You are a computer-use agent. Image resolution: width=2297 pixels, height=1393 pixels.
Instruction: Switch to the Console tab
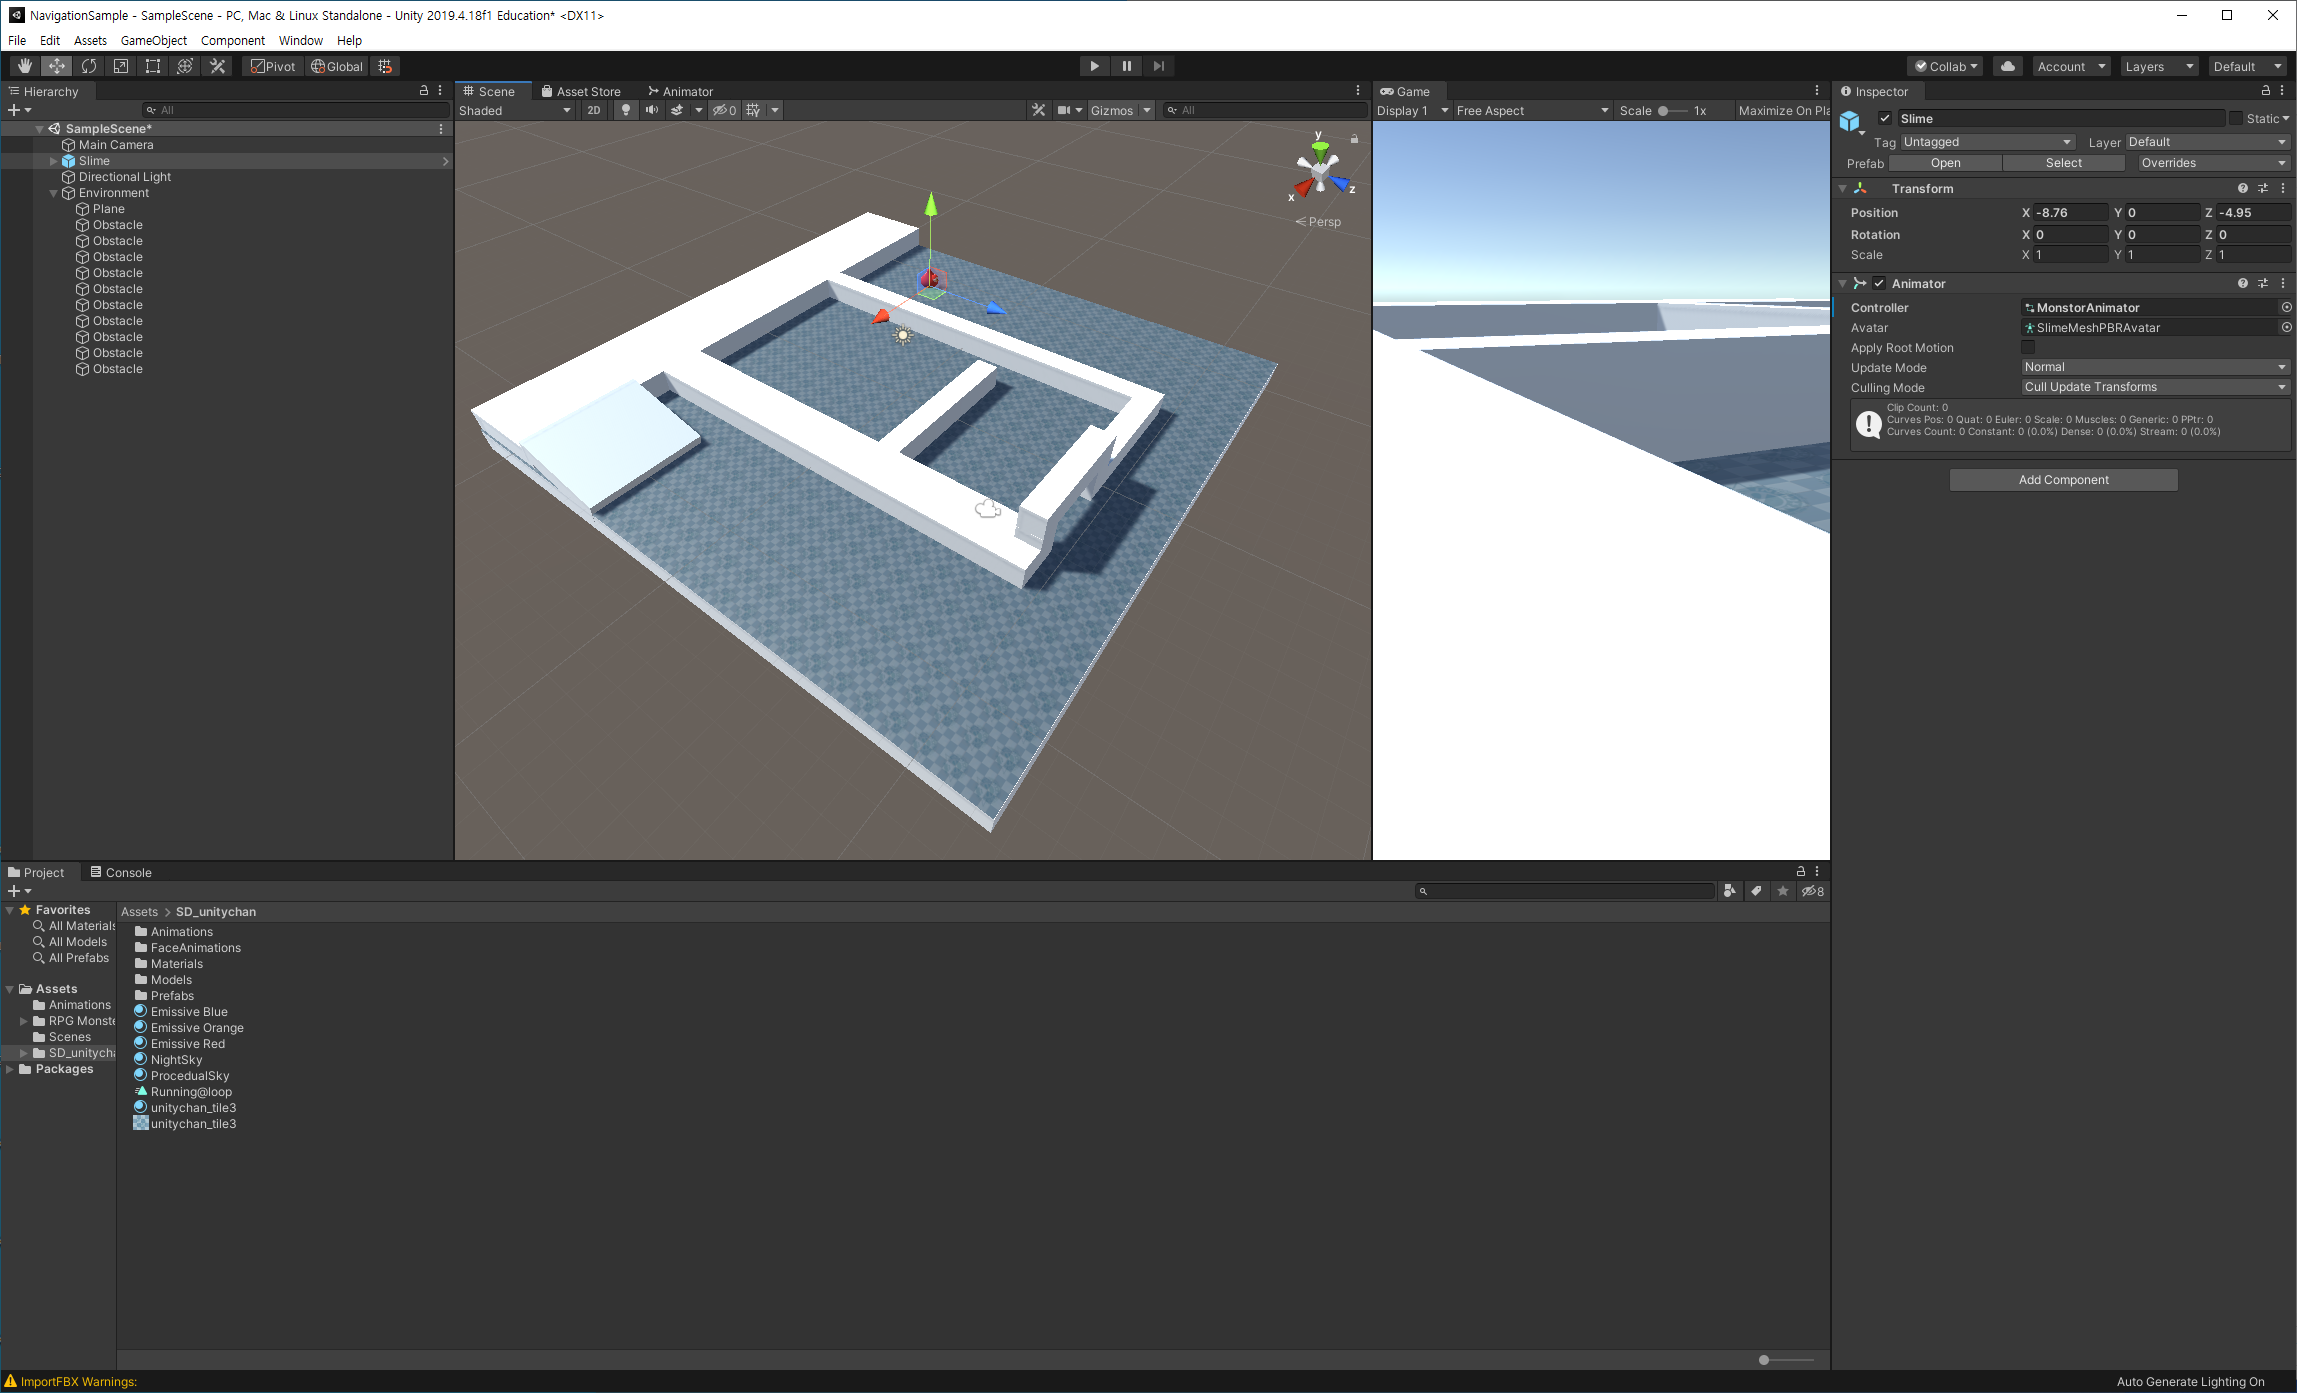click(x=121, y=872)
